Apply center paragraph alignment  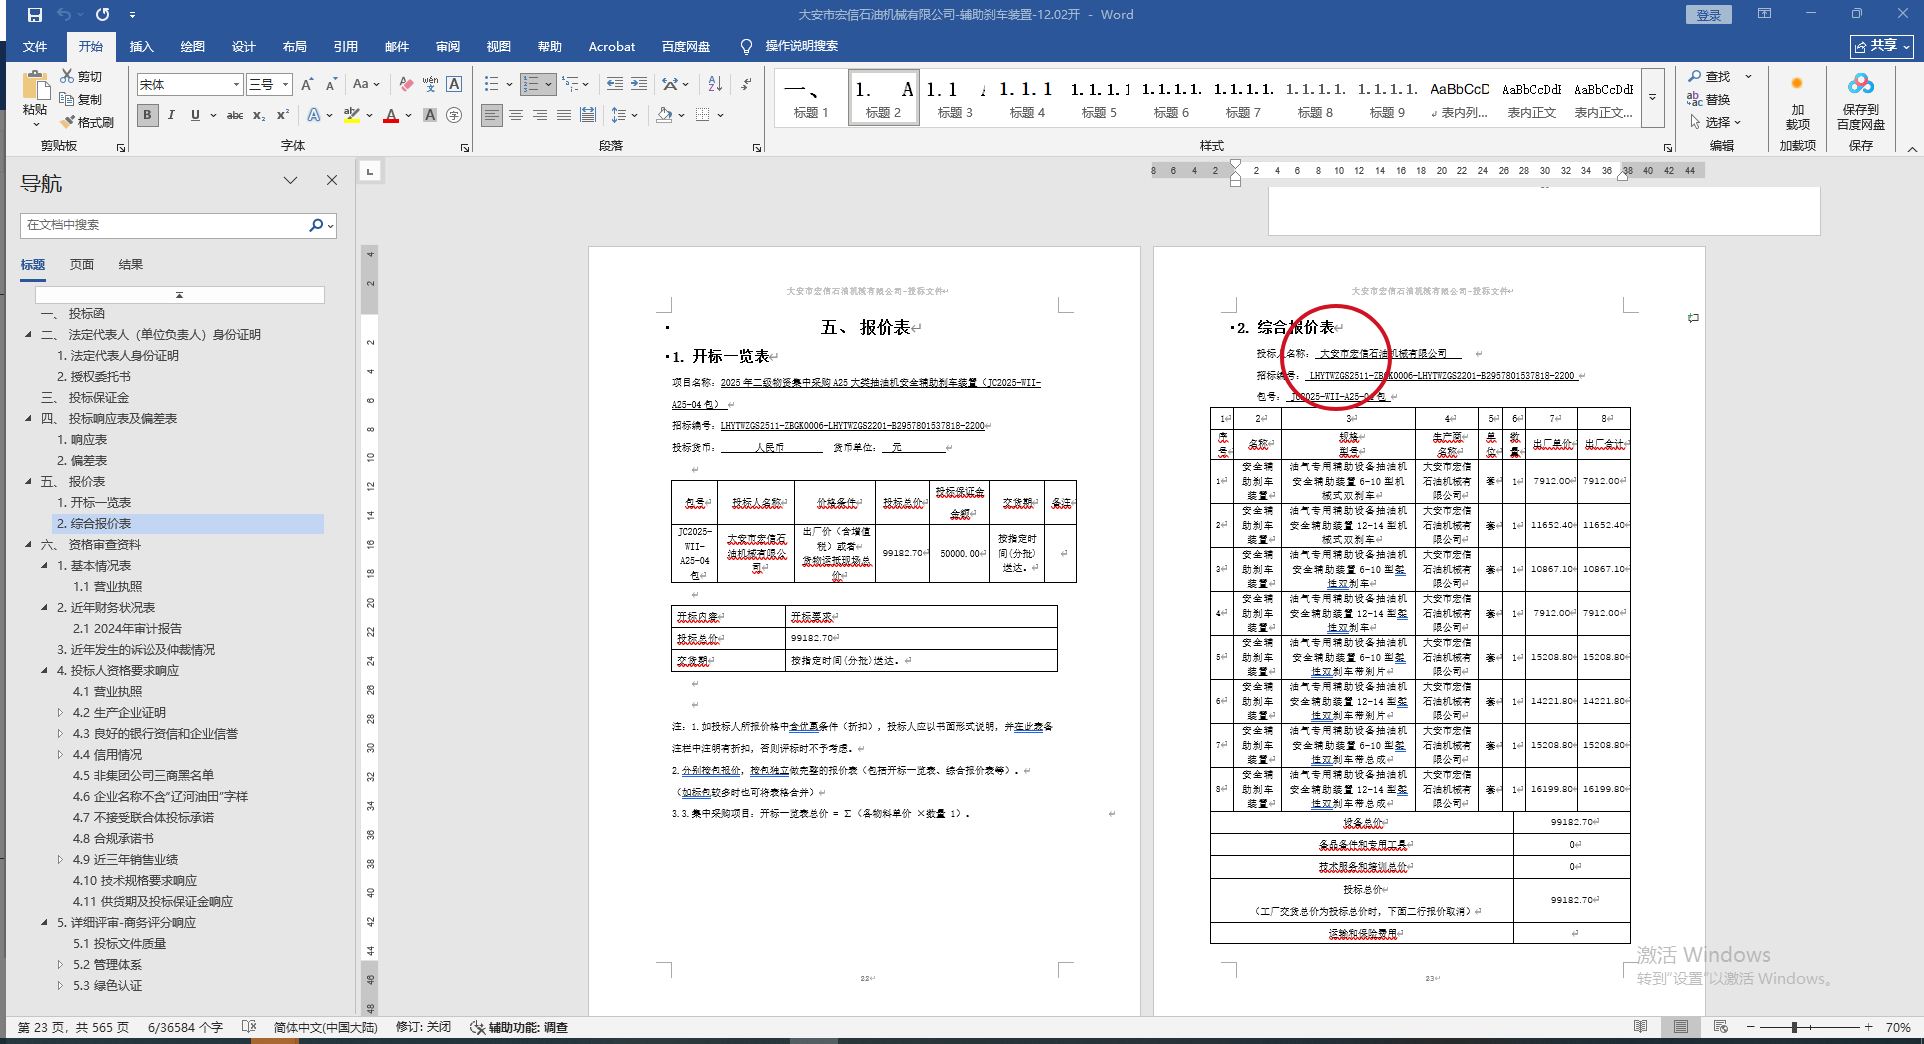click(x=516, y=115)
